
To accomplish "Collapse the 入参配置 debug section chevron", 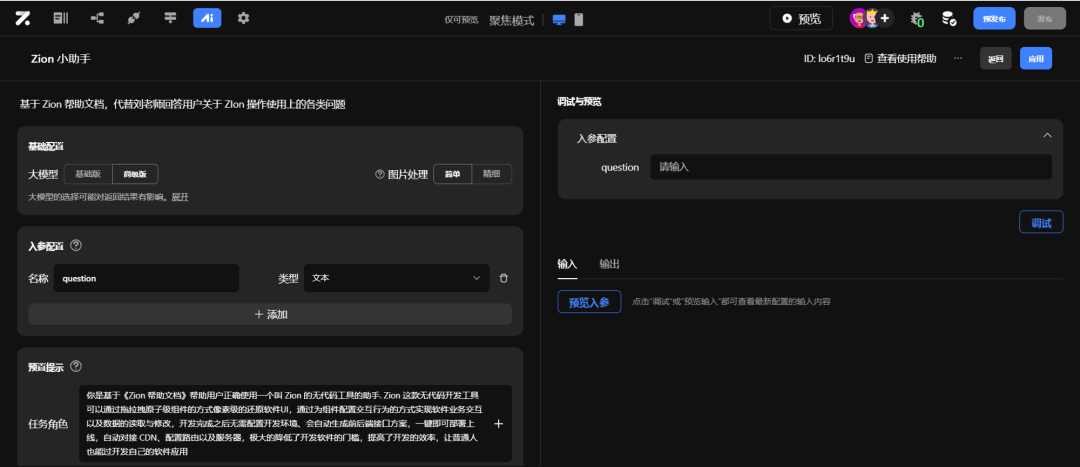I will [1047, 136].
